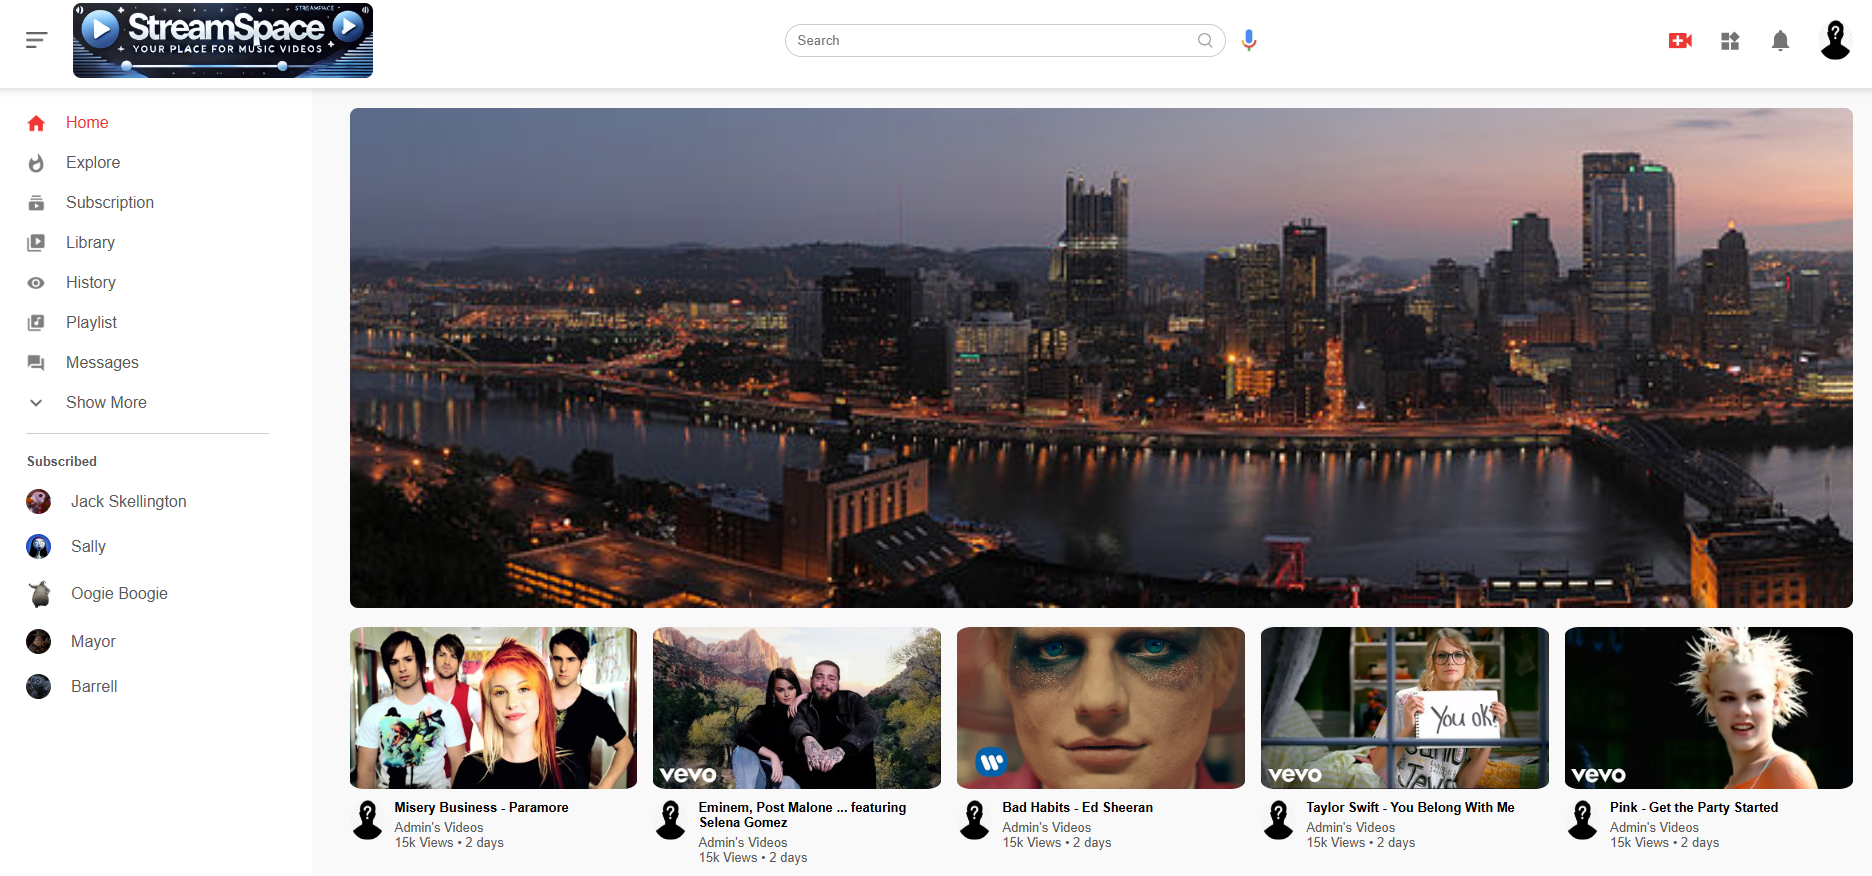Open Oogie Boogie subscription link
The height and width of the screenshot is (876, 1872).
119,593
